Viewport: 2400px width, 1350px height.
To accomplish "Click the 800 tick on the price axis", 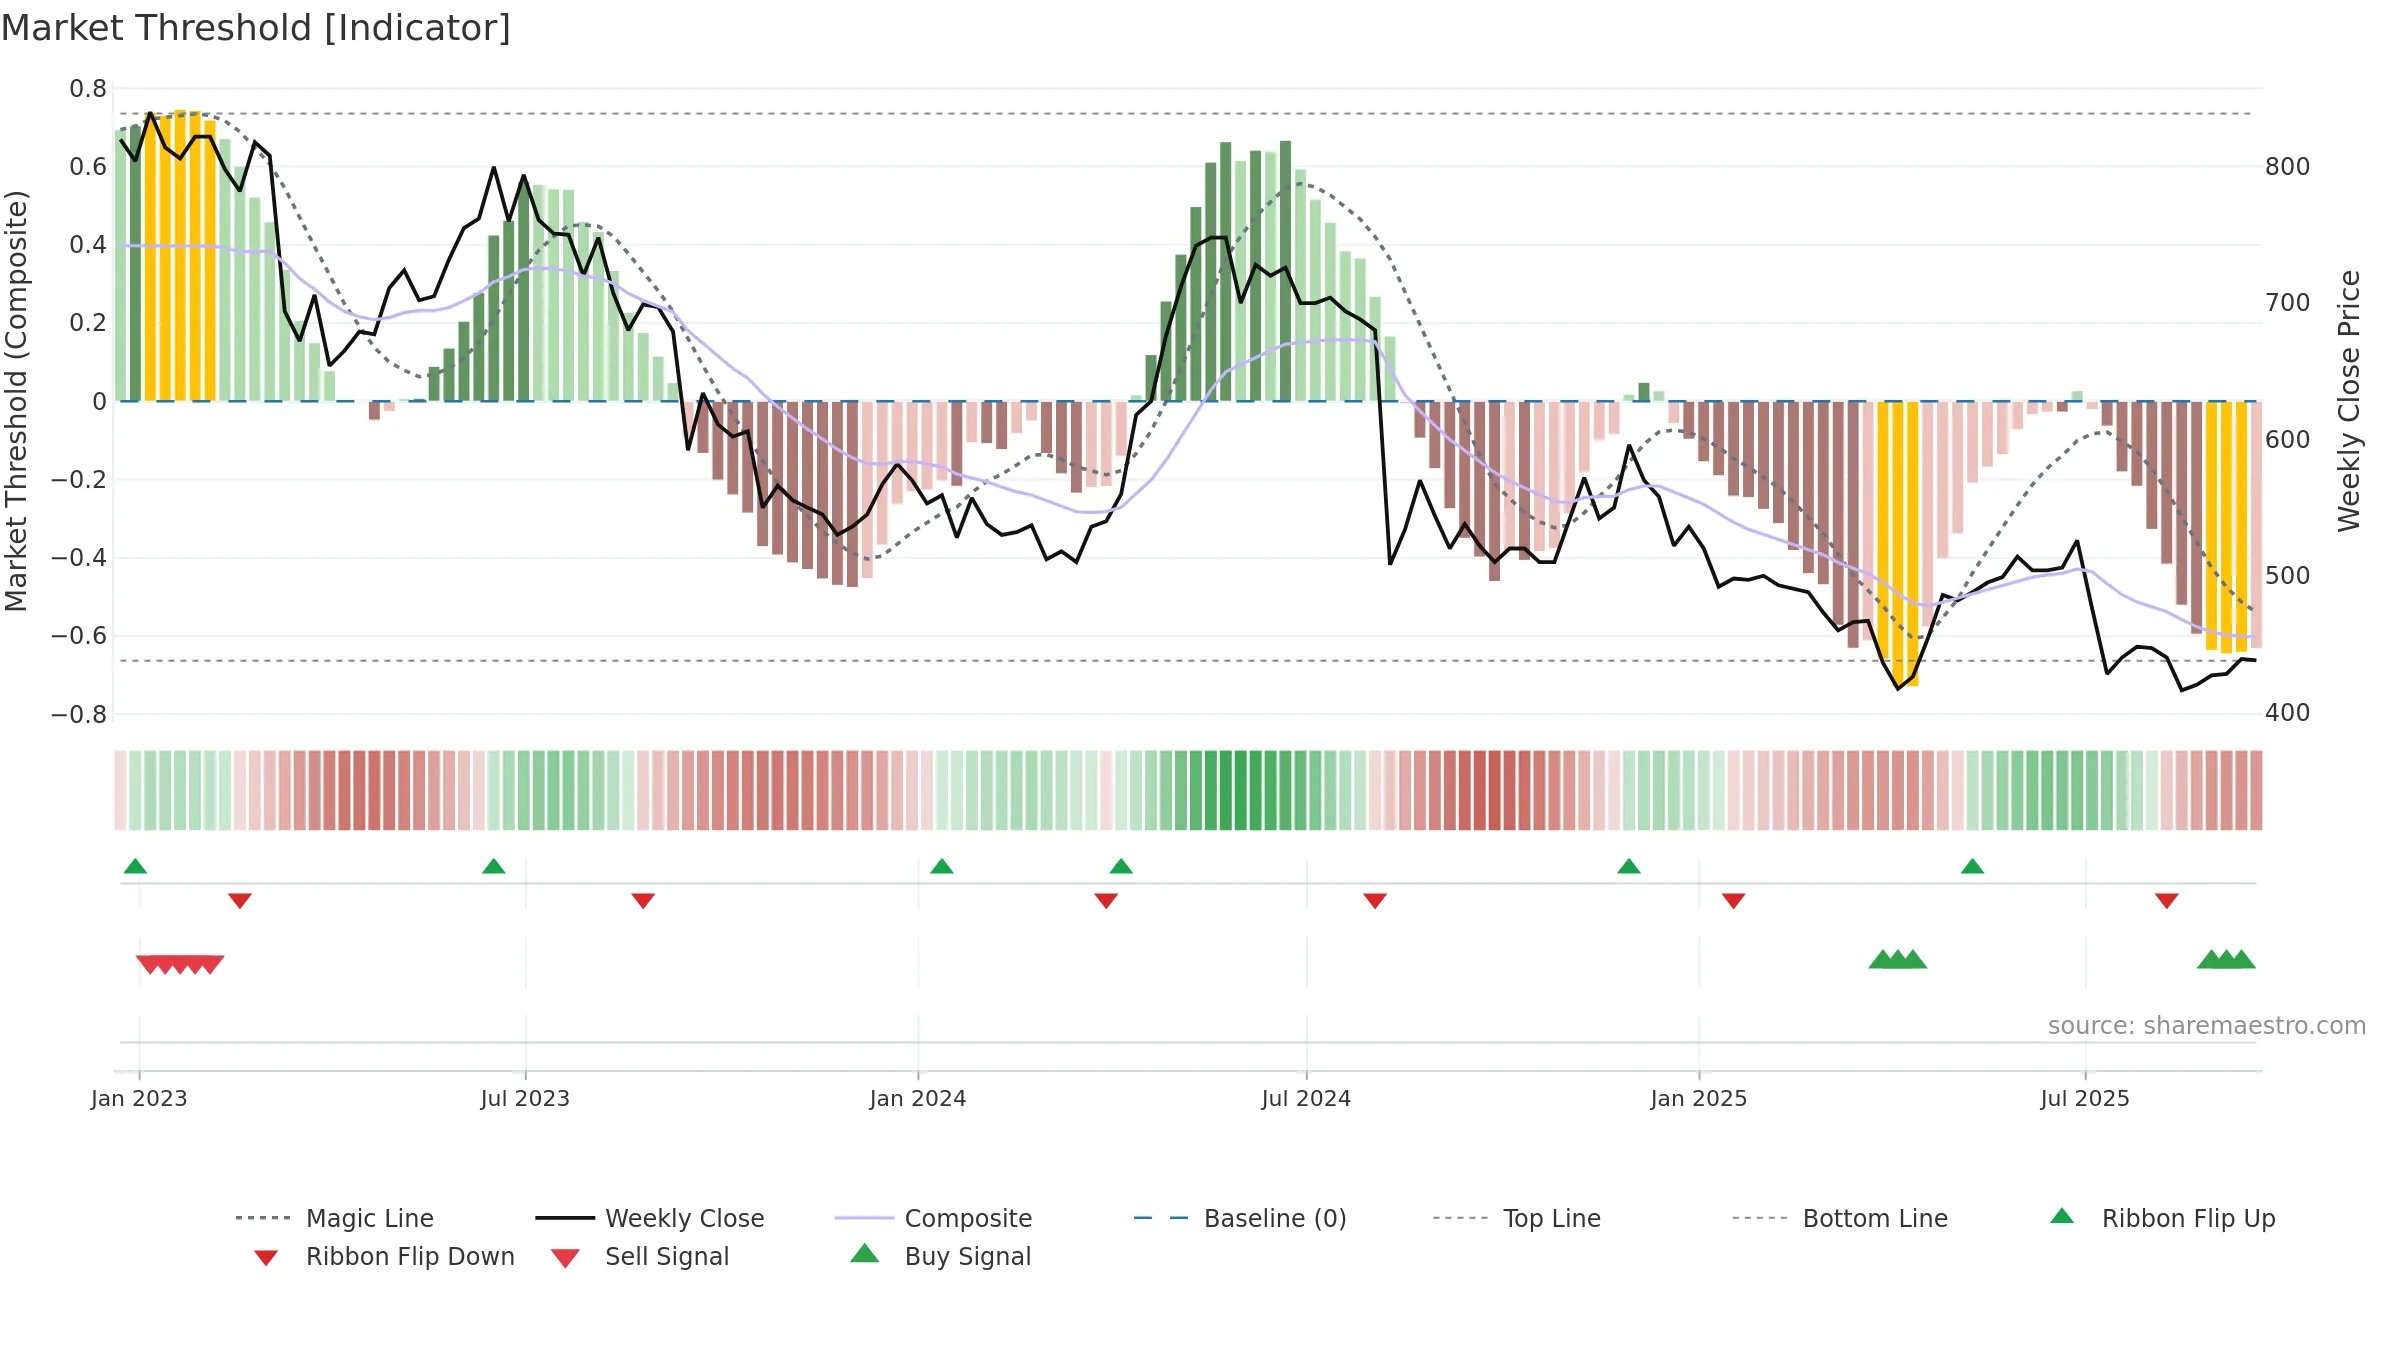I will pos(2288,167).
